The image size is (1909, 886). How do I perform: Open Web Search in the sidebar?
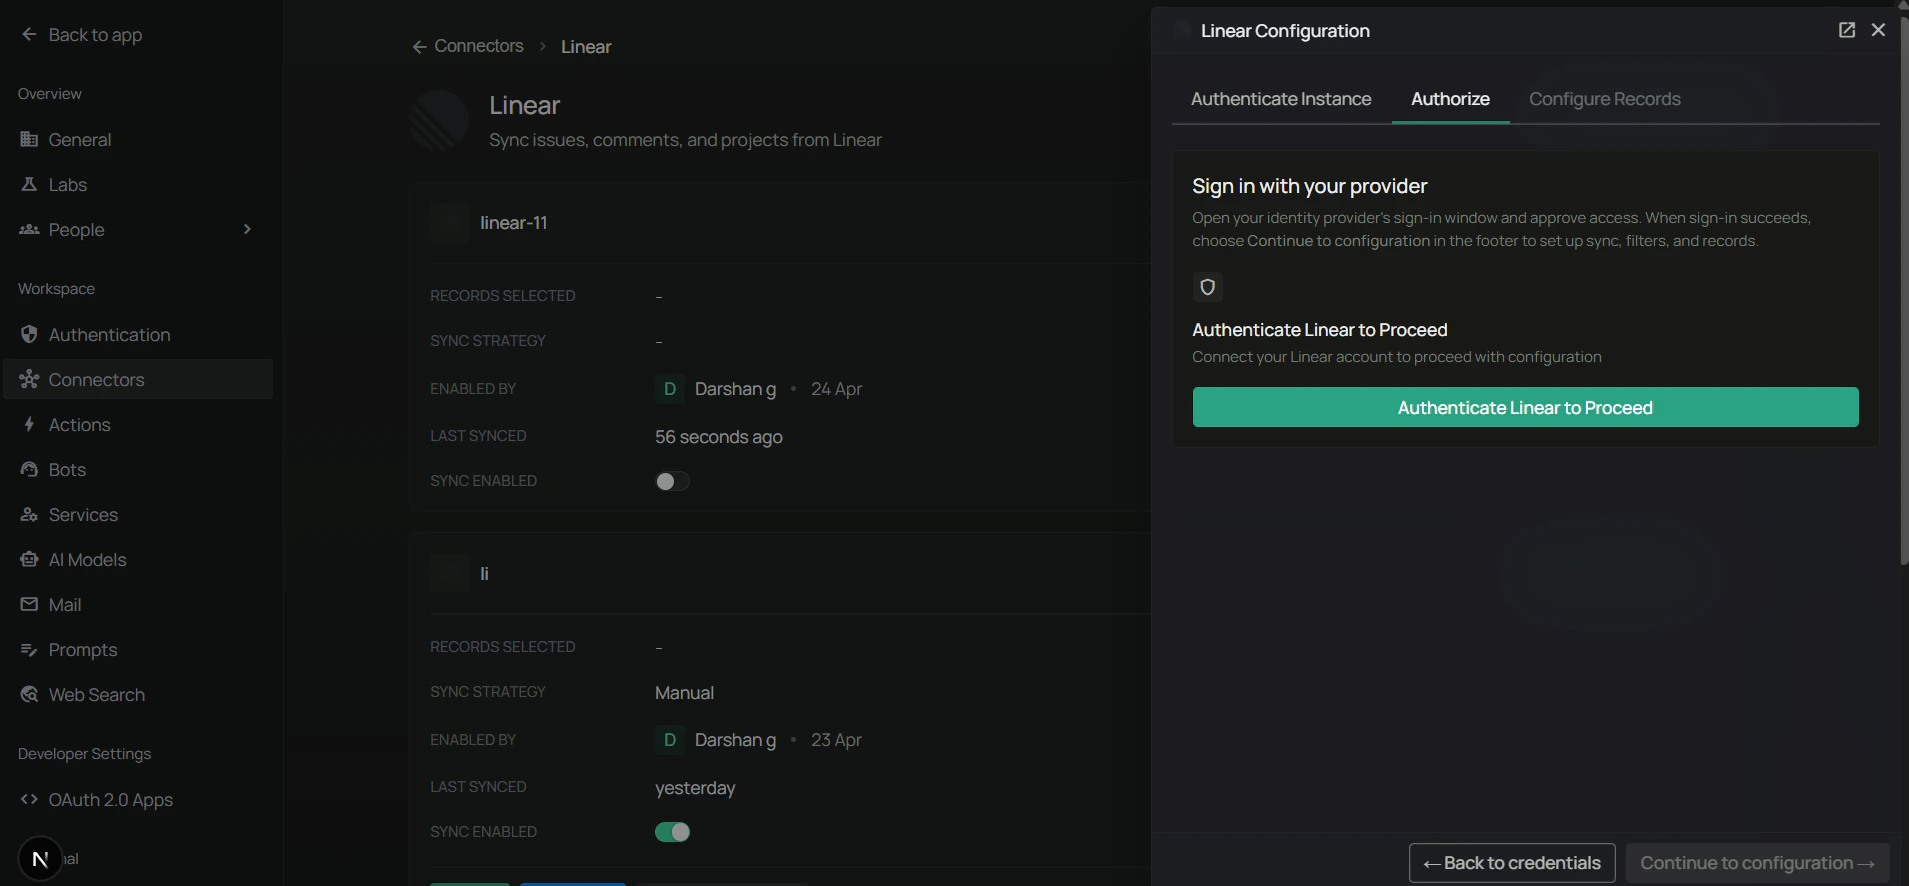point(138,694)
